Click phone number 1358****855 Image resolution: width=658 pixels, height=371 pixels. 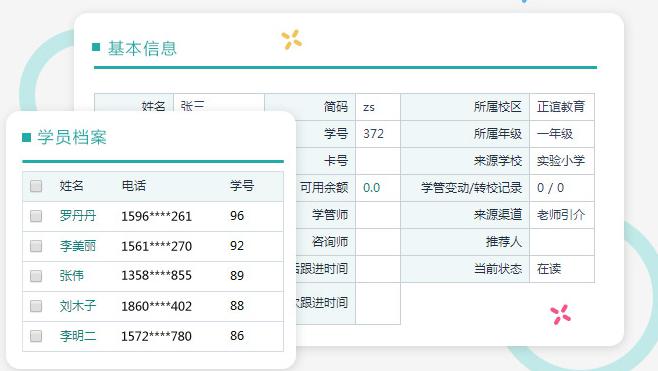pyautogui.click(x=157, y=276)
